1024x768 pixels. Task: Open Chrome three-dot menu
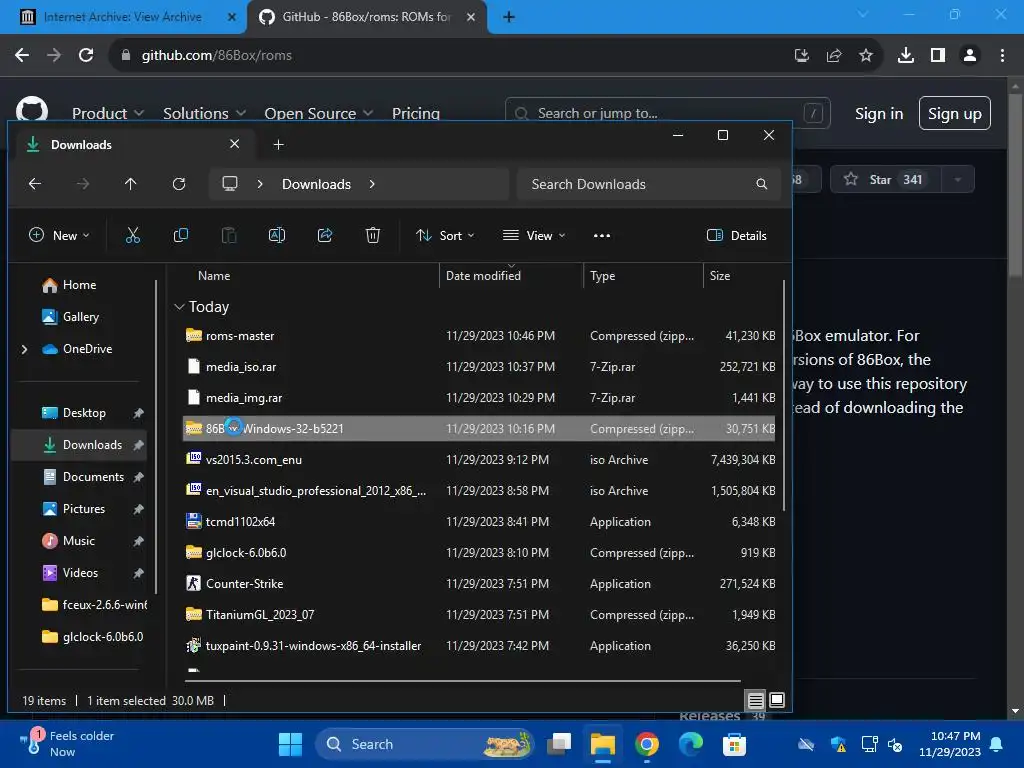pos(1002,56)
